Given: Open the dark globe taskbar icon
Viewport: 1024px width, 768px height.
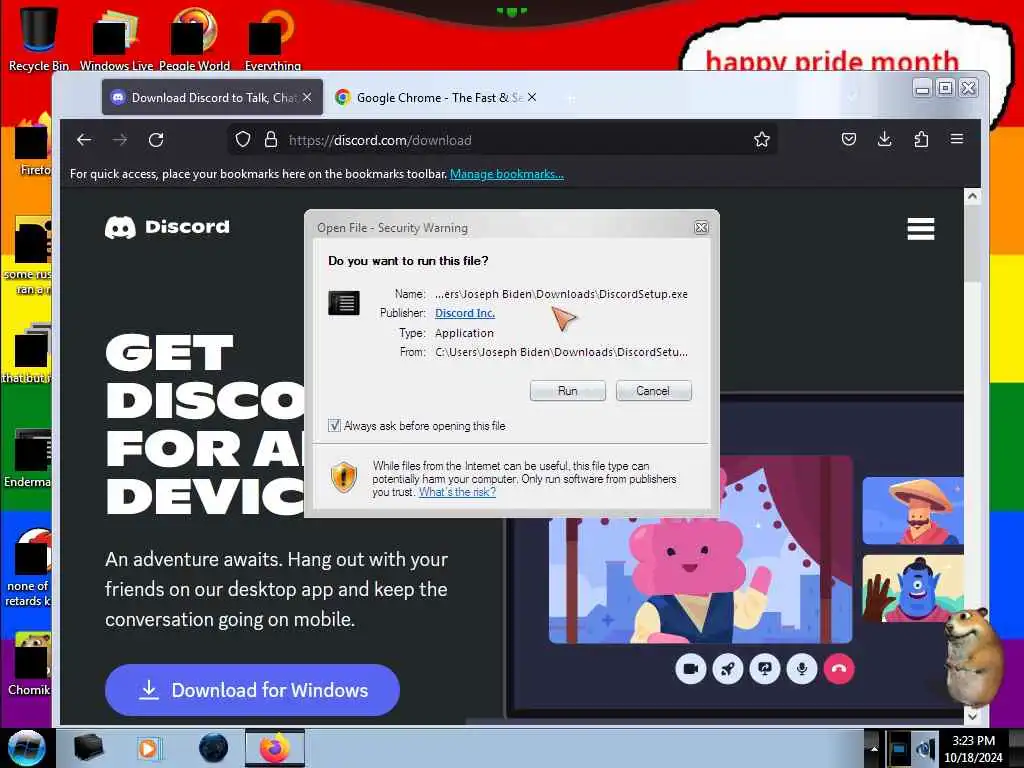Looking at the screenshot, I should (214, 748).
